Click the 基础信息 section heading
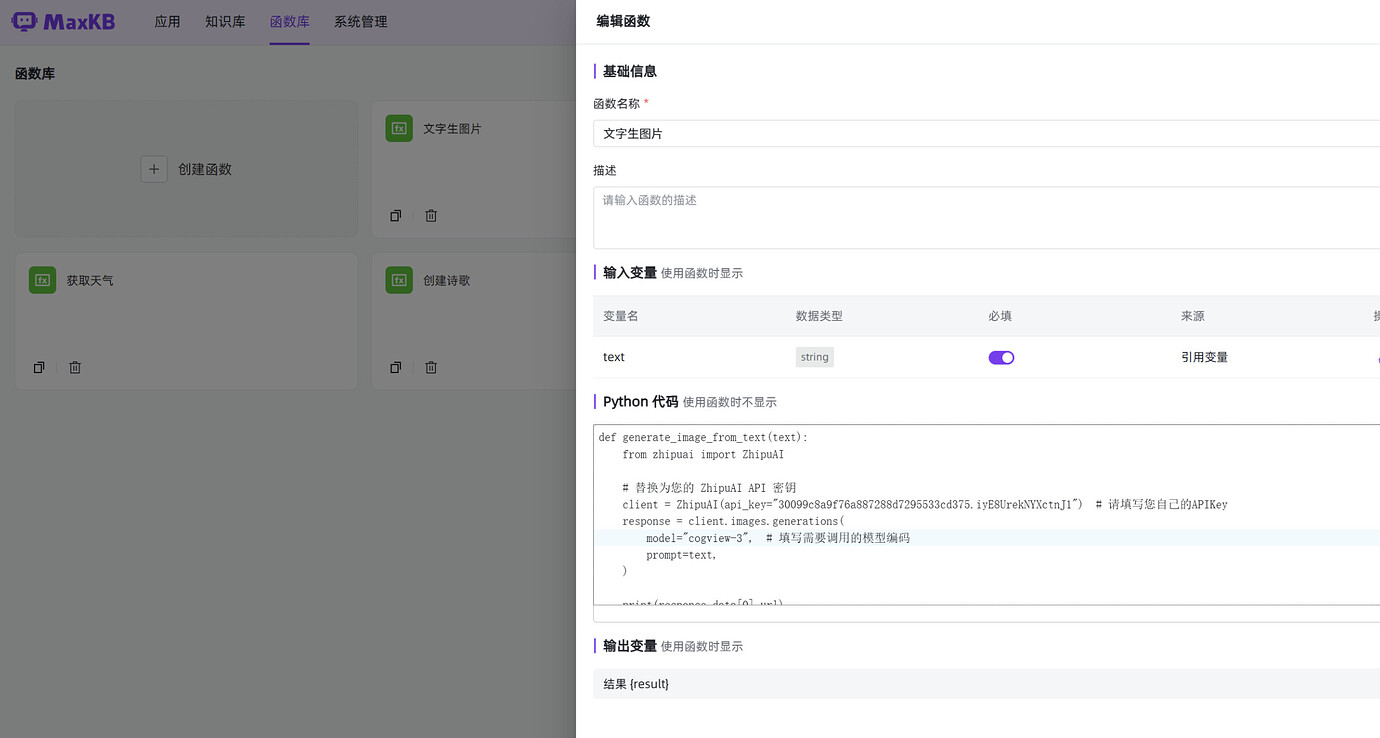This screenshot has height=738, width=1380. (x=630, y=71)
